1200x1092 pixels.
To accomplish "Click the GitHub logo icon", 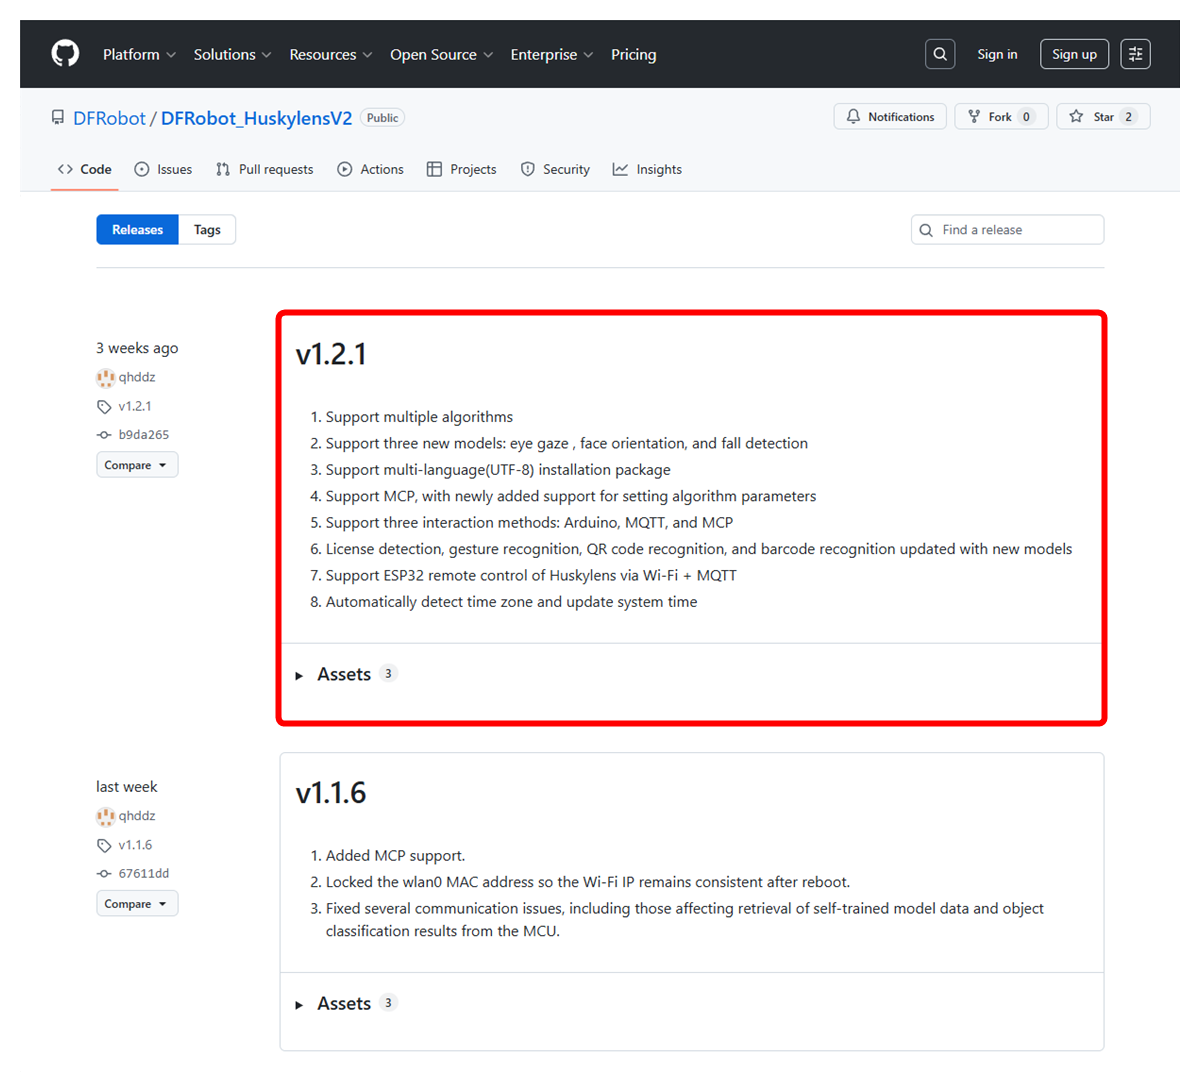I will (65, 54).
